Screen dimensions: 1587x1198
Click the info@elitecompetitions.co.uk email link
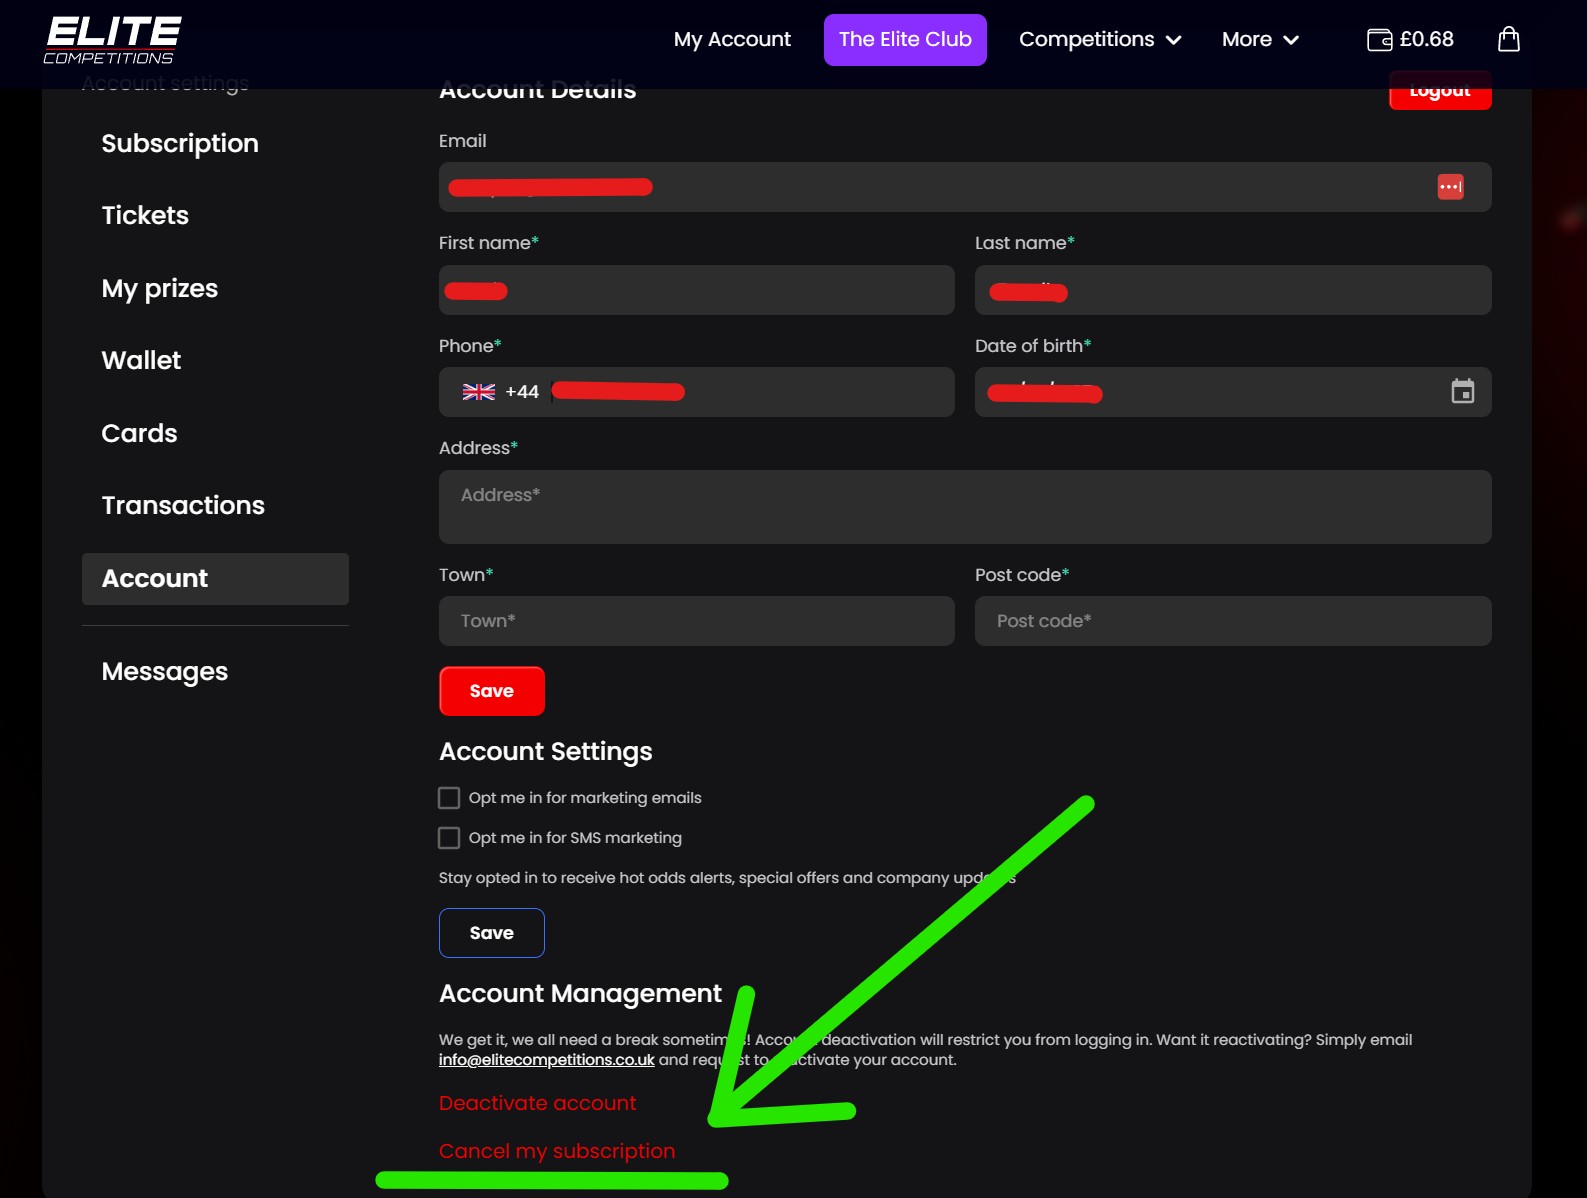point(546,1060)
